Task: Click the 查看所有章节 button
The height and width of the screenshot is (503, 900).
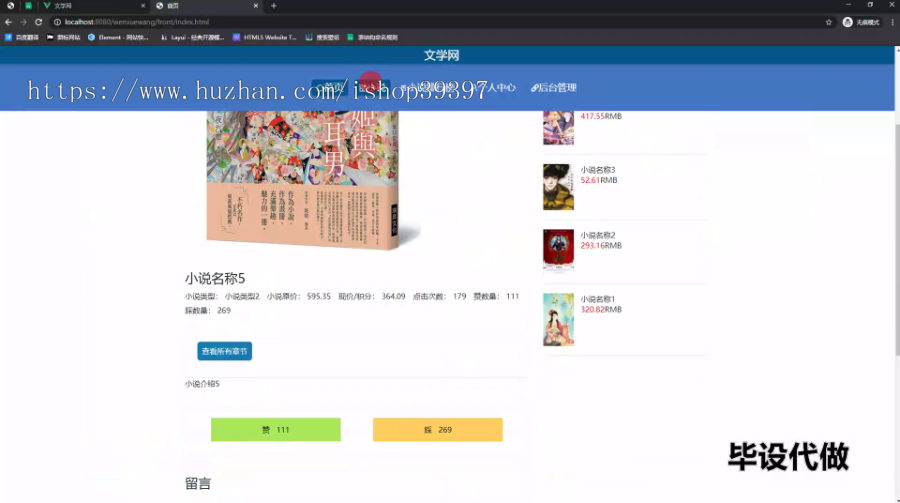Action: pos(224,351)
